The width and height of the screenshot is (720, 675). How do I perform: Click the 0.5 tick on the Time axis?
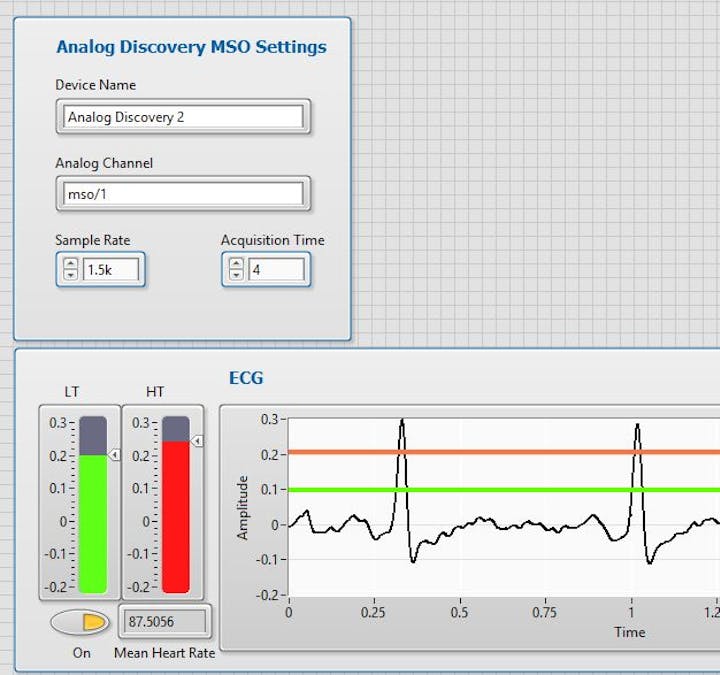(459, 612)
